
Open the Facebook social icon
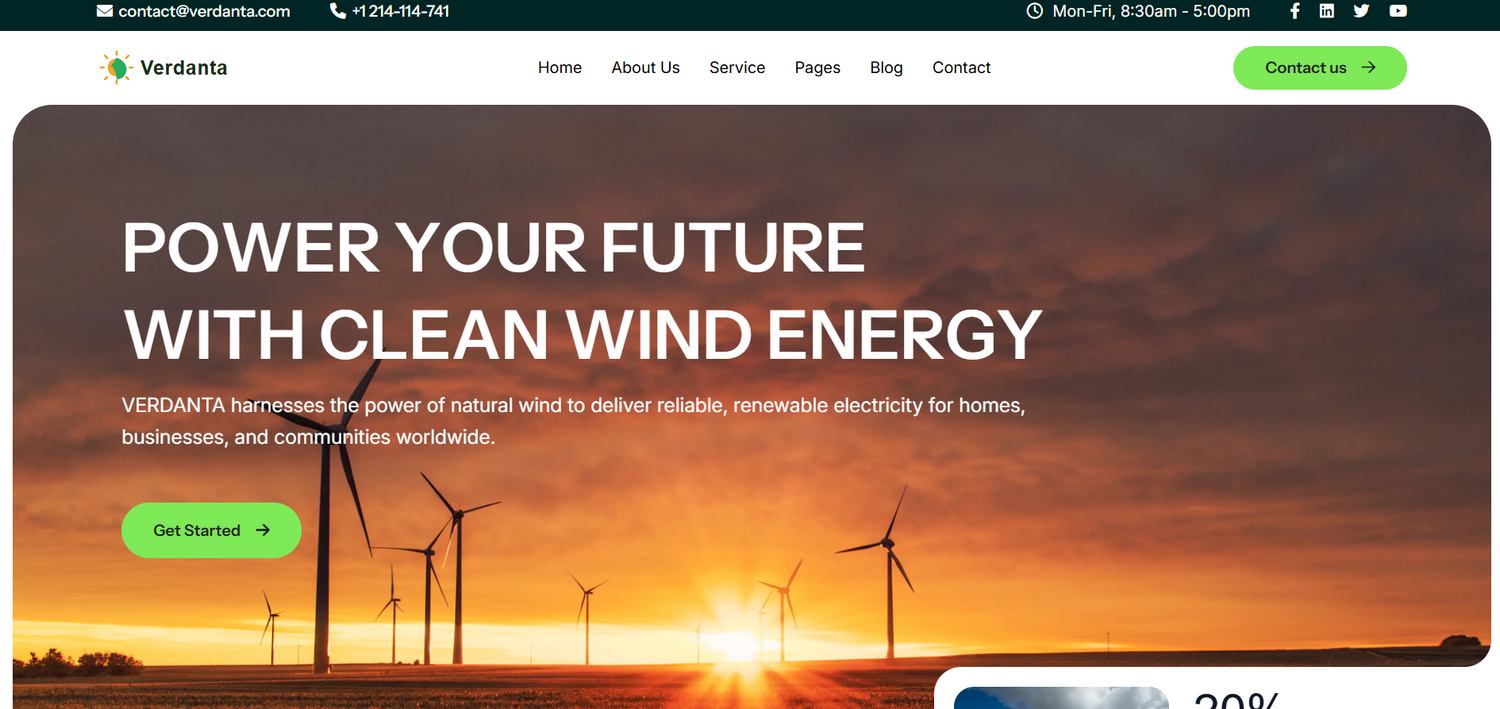pyautogui.click(x=1295, y=11)
